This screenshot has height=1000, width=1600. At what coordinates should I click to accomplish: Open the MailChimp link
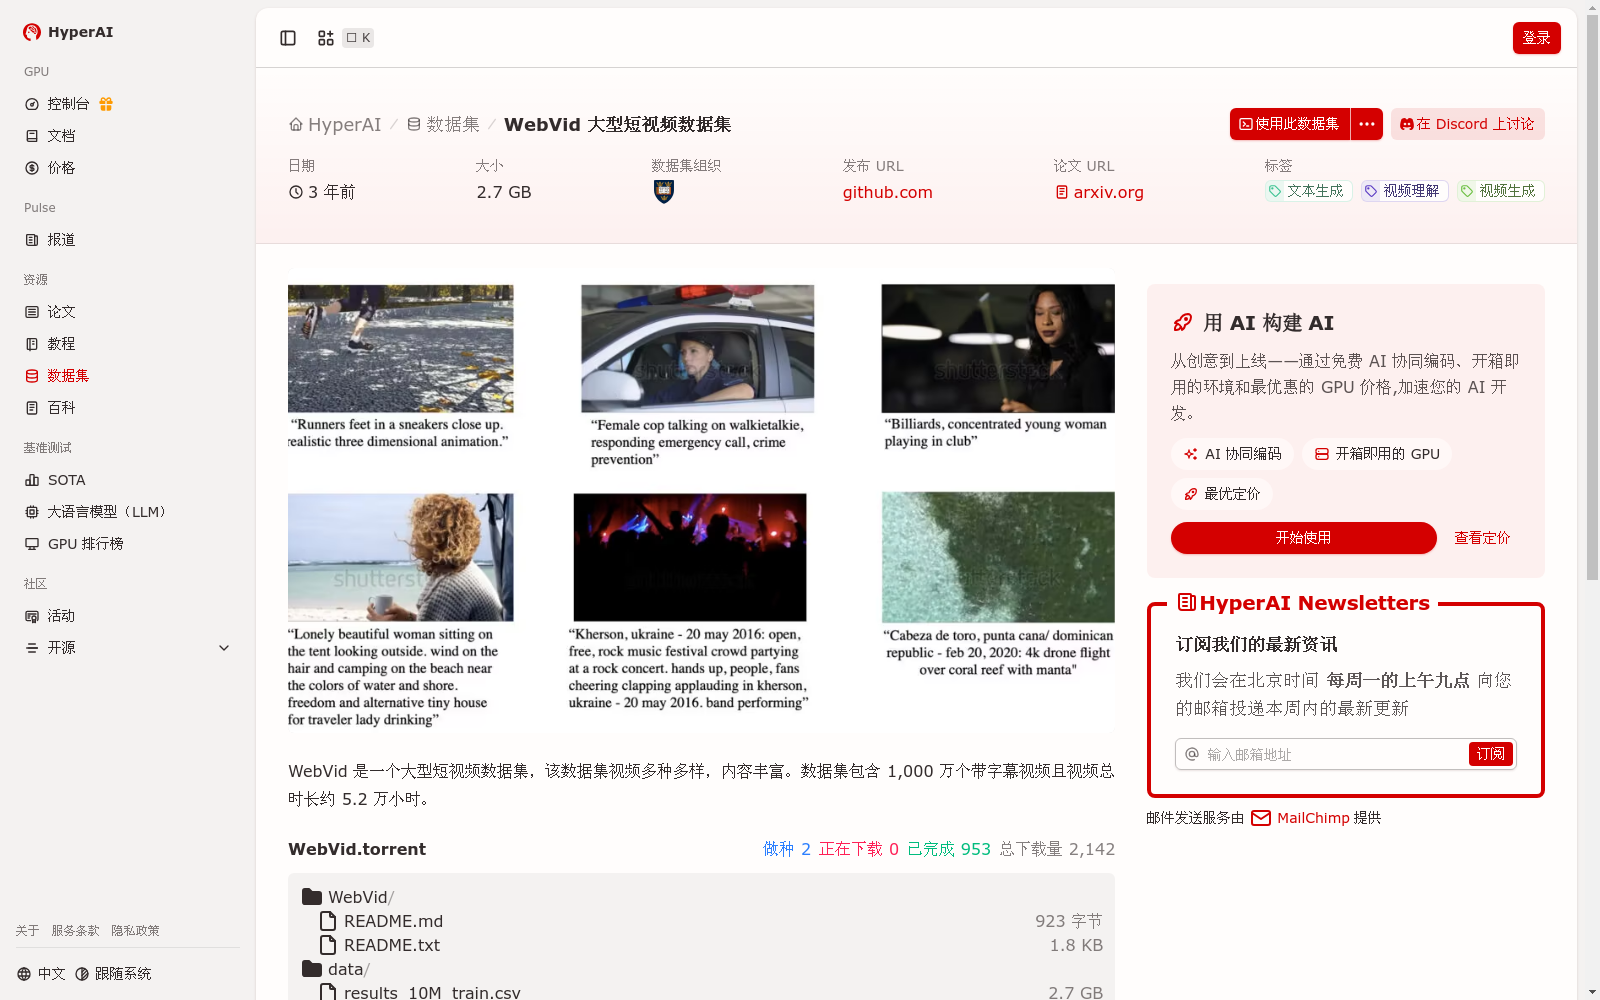coord(1300,818)
